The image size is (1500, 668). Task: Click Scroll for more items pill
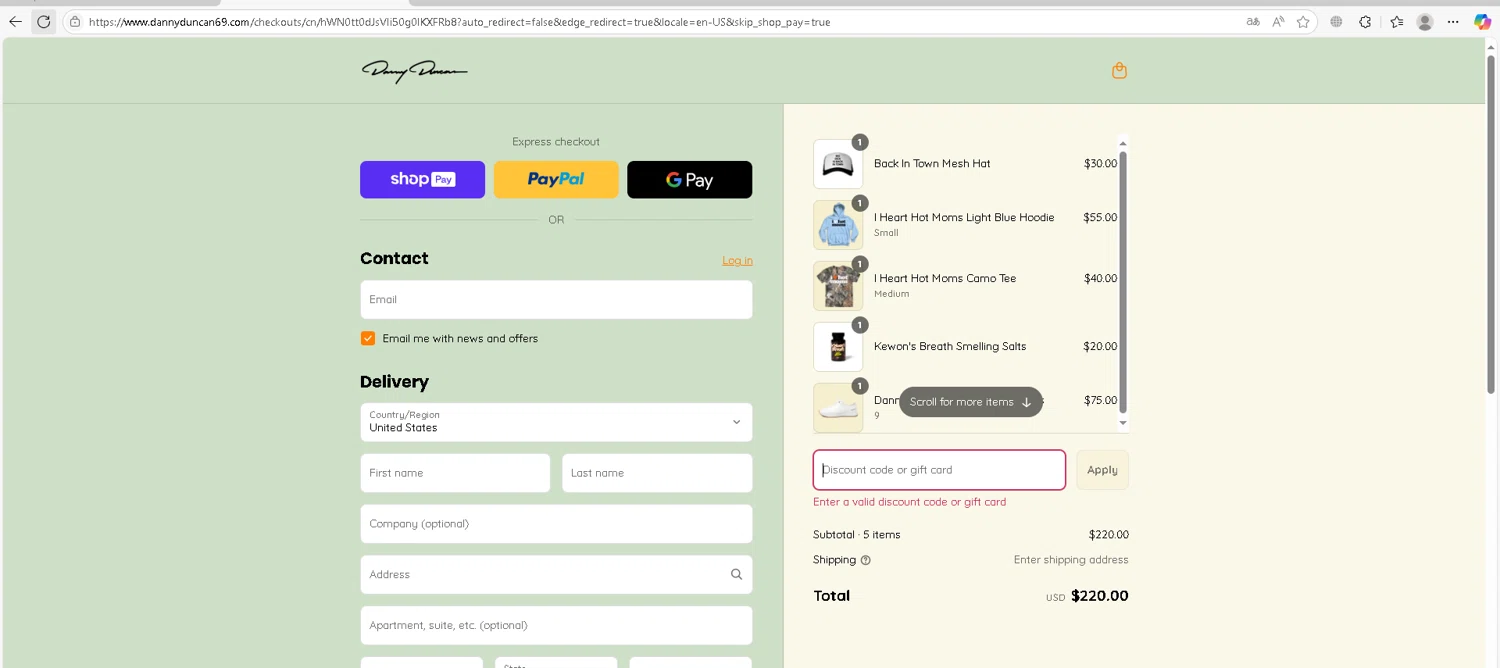[970, 402]
